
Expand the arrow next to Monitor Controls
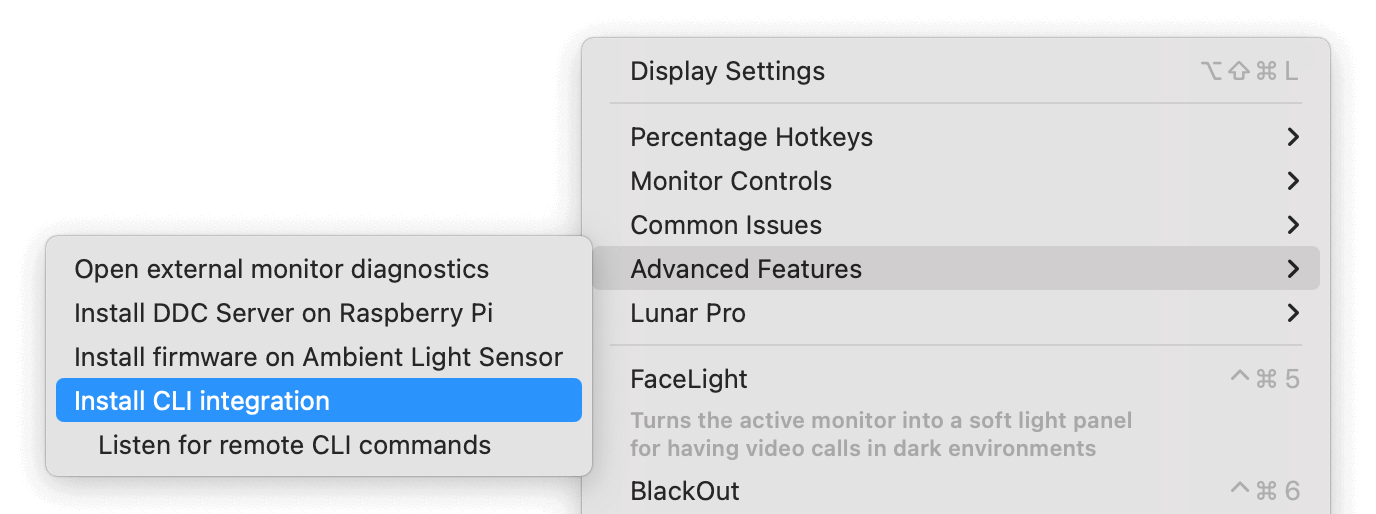click(1293, 181)
